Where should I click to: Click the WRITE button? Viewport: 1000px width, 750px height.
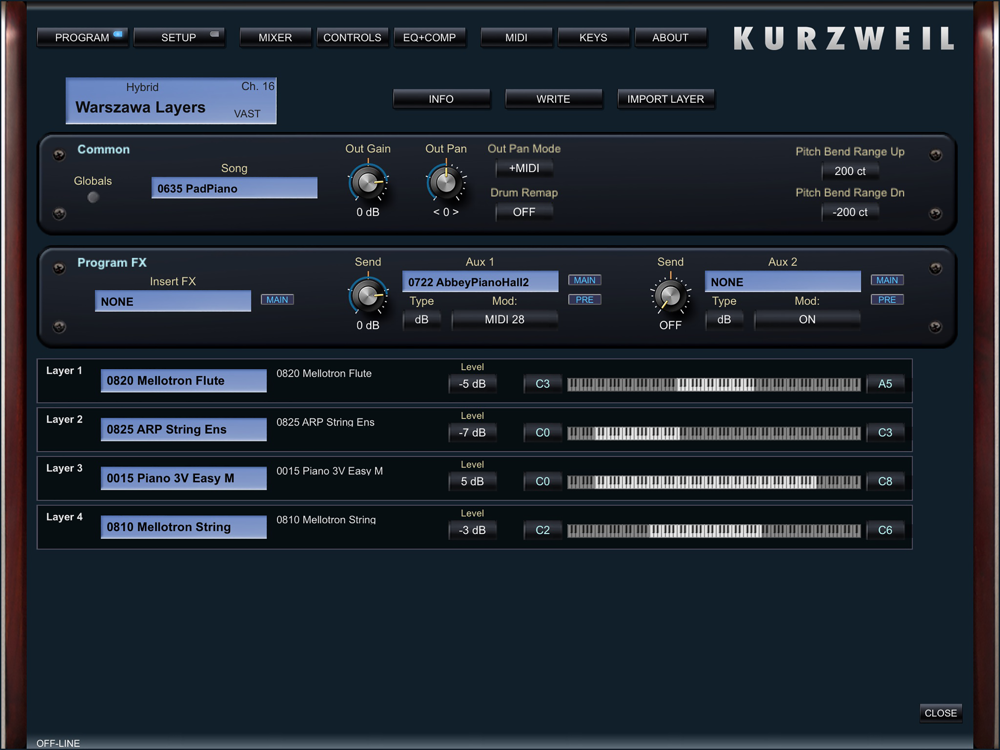[x=554, y=99]
